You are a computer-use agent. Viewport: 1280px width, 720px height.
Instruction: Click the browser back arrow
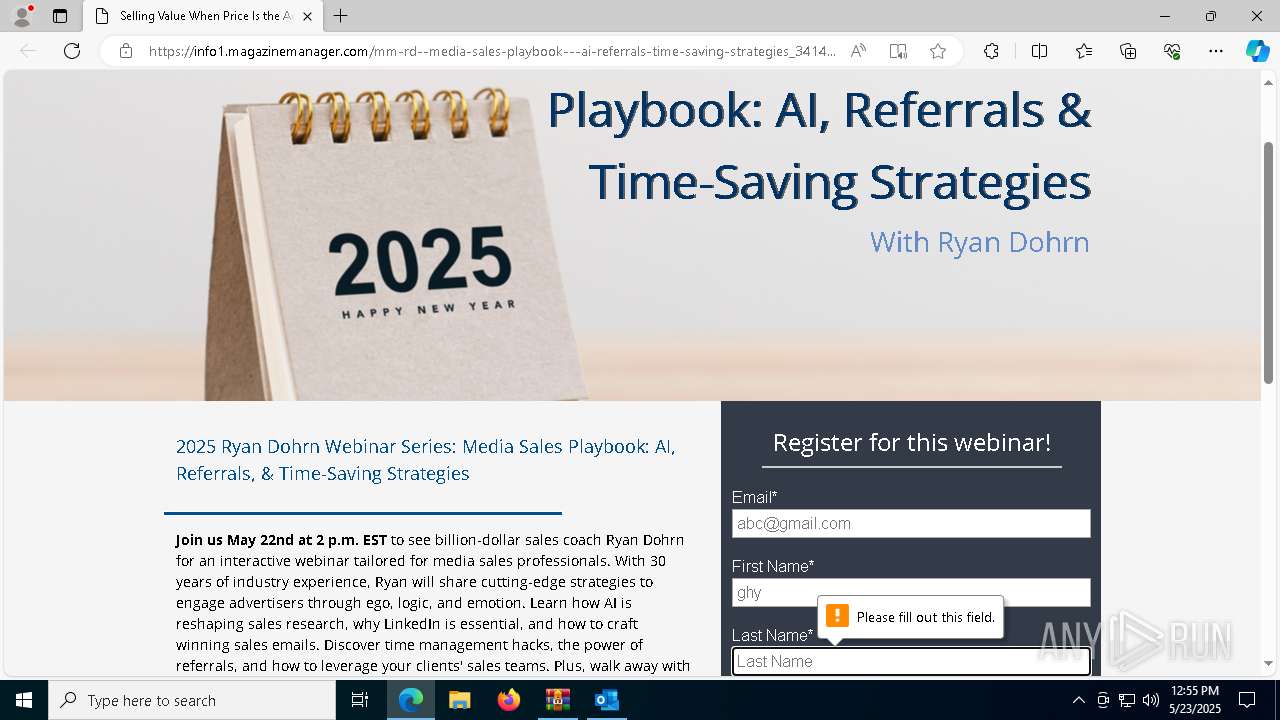tap(28, 51)
